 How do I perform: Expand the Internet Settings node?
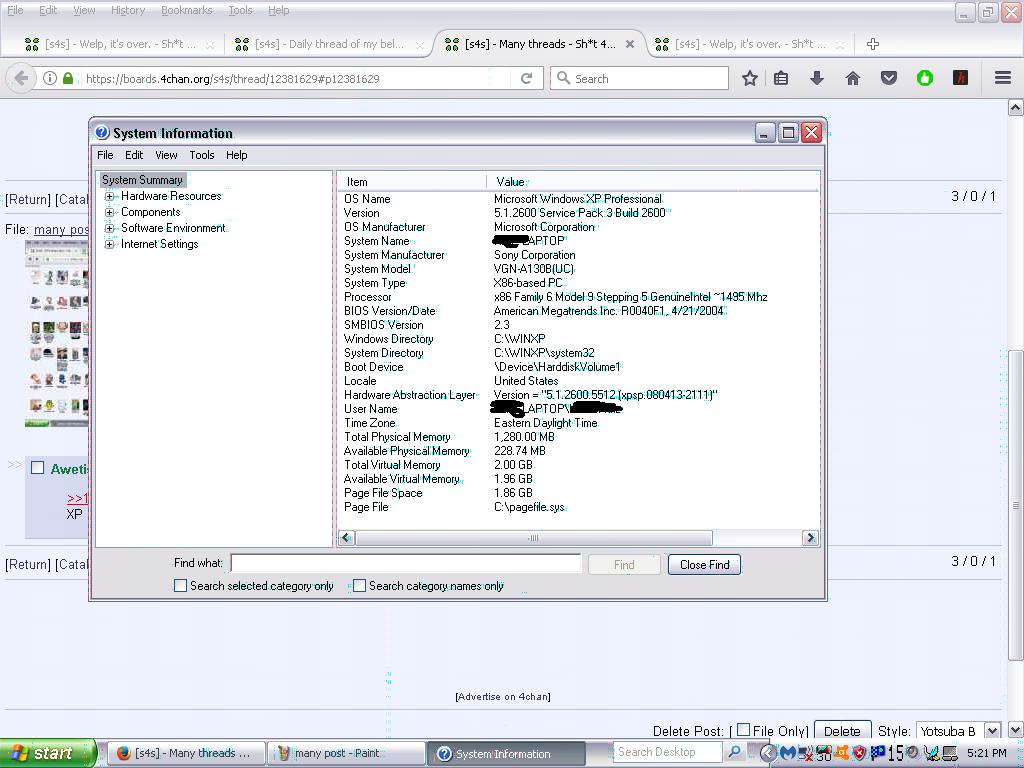point(110,244)
